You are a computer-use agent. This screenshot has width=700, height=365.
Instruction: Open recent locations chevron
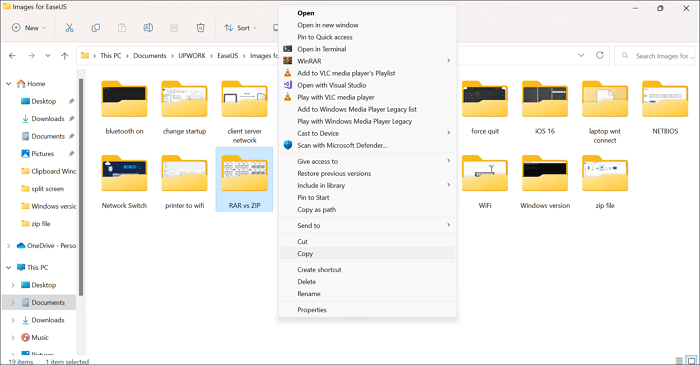[48, 56]
